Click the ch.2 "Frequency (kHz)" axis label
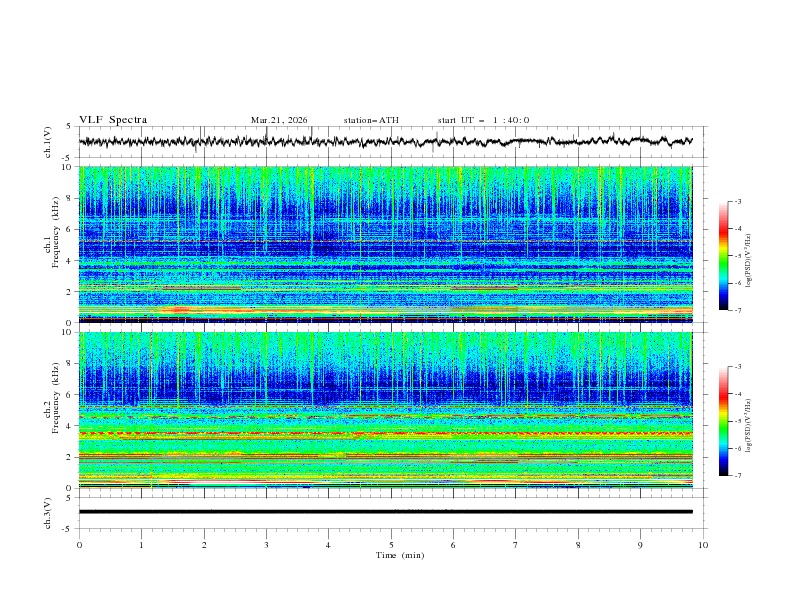Screen dimensions: 792x612 coord(56,398)
